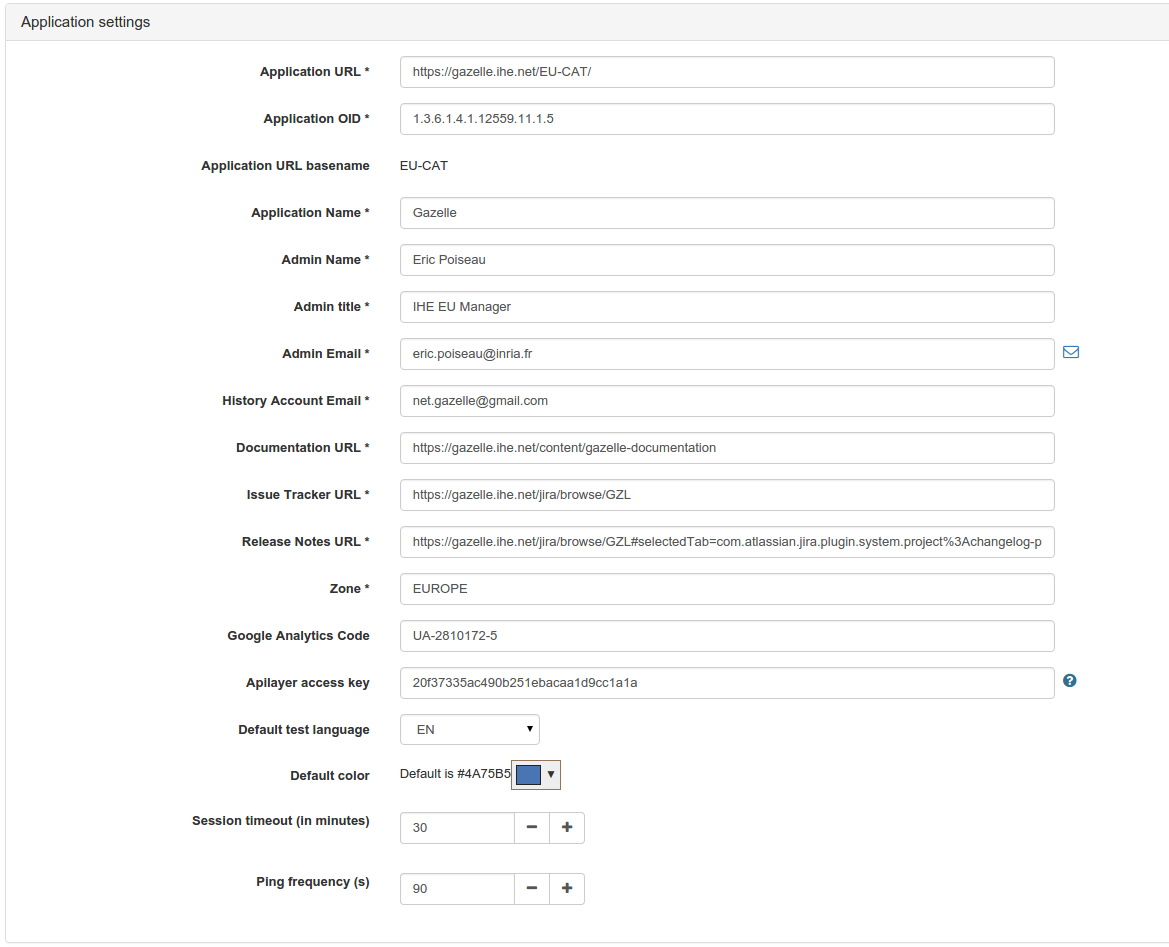
Task: Decrease ping frequency with minus button
Action: pos(532,889)
